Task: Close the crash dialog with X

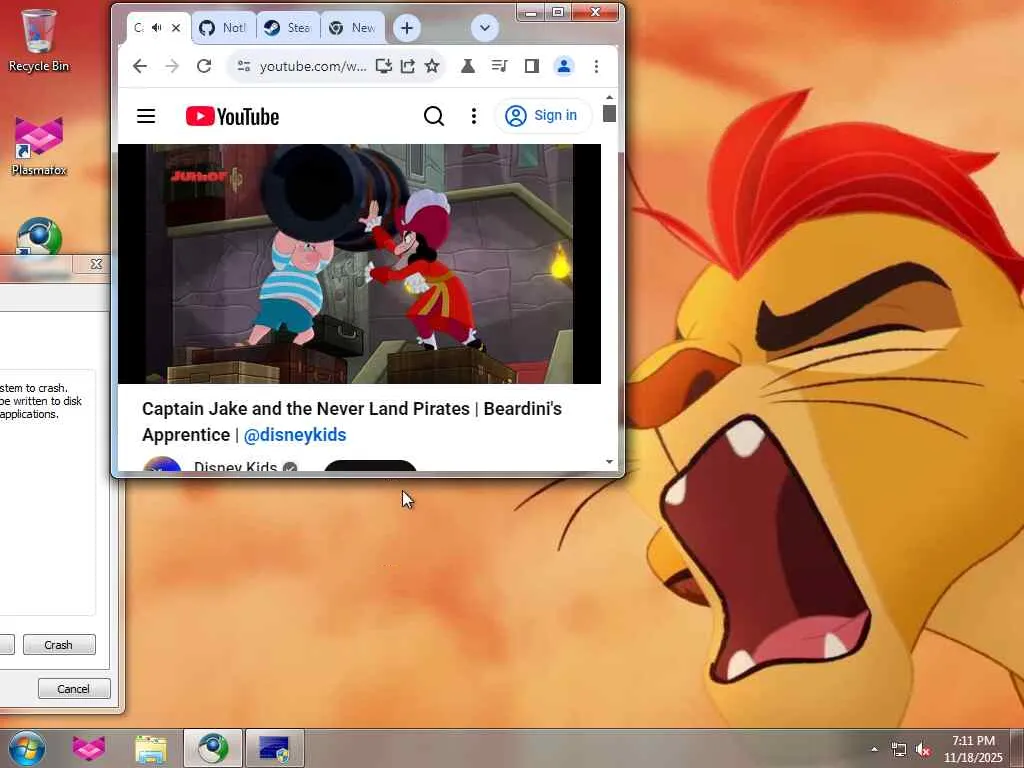Action: 96,264
